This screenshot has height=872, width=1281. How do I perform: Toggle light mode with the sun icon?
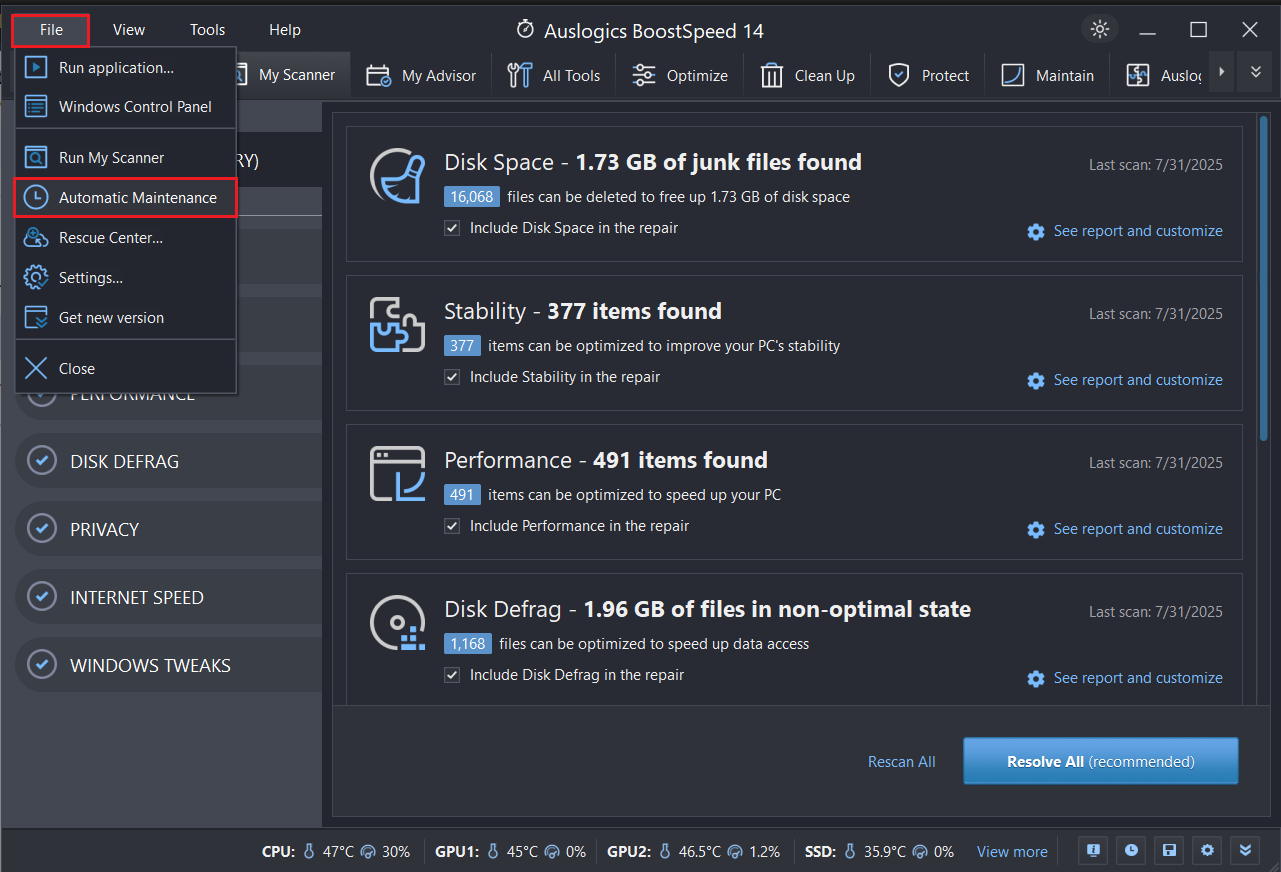pos(1098,29)
